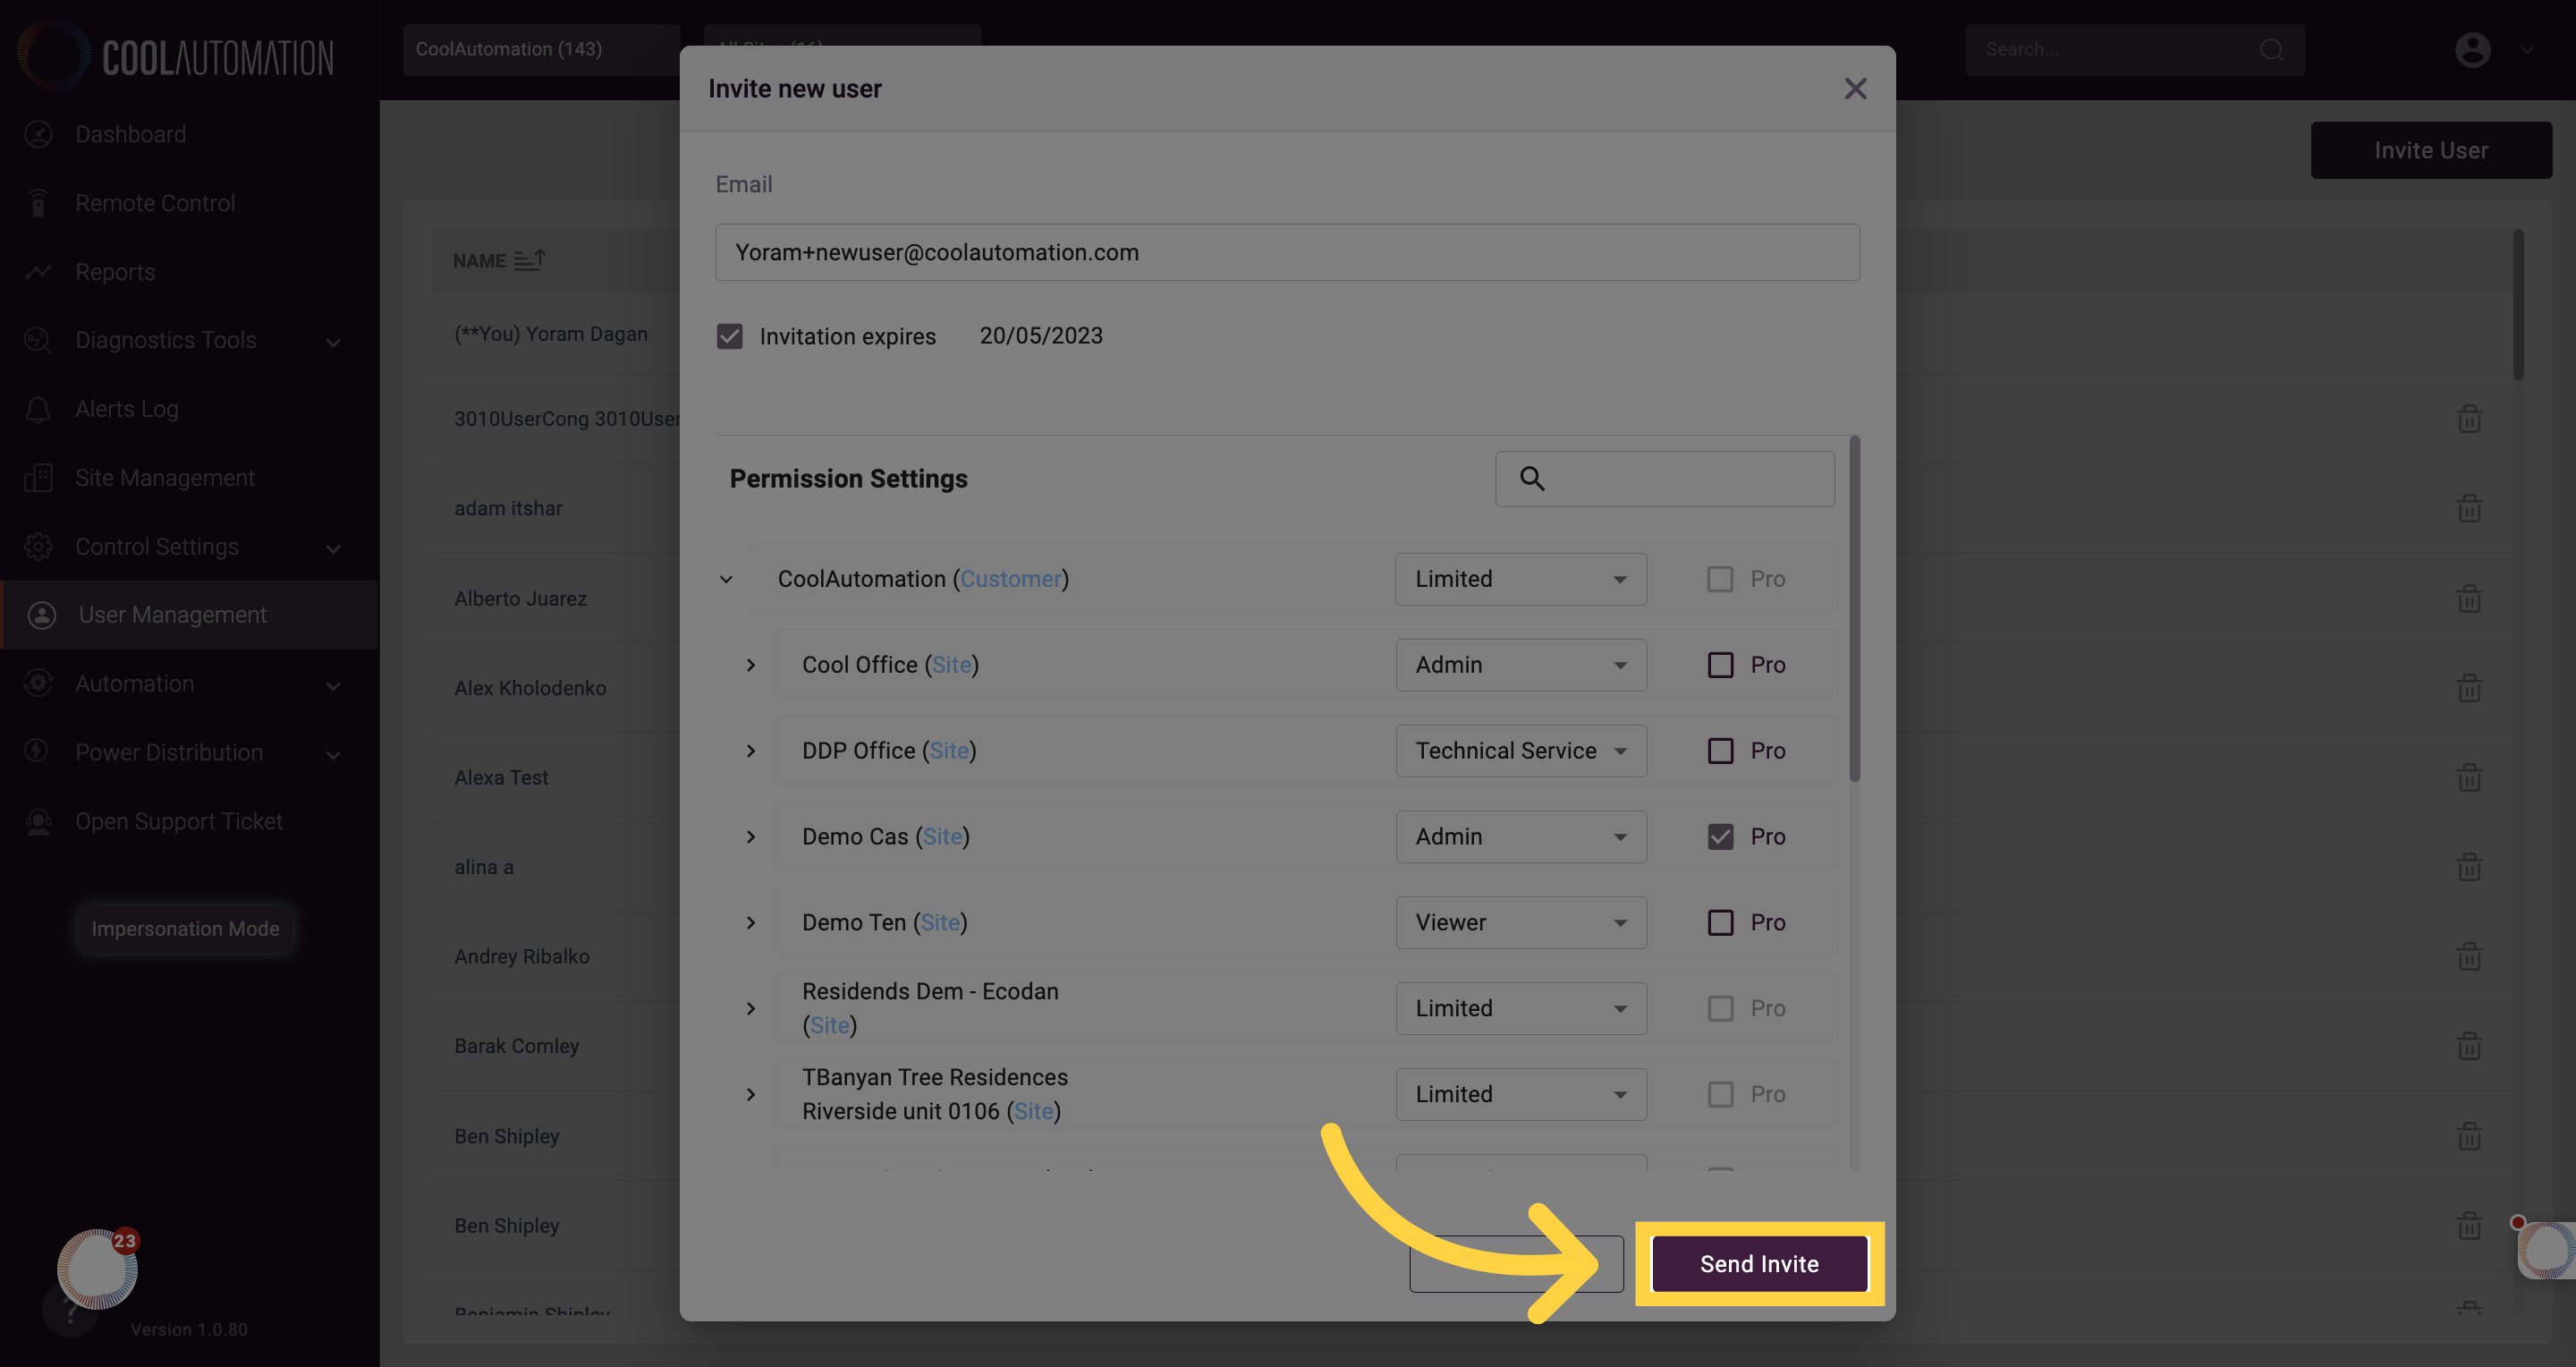2576x1367 pixels.
Task: Click the permission list vertical scrollbar
Action: 1854,609
